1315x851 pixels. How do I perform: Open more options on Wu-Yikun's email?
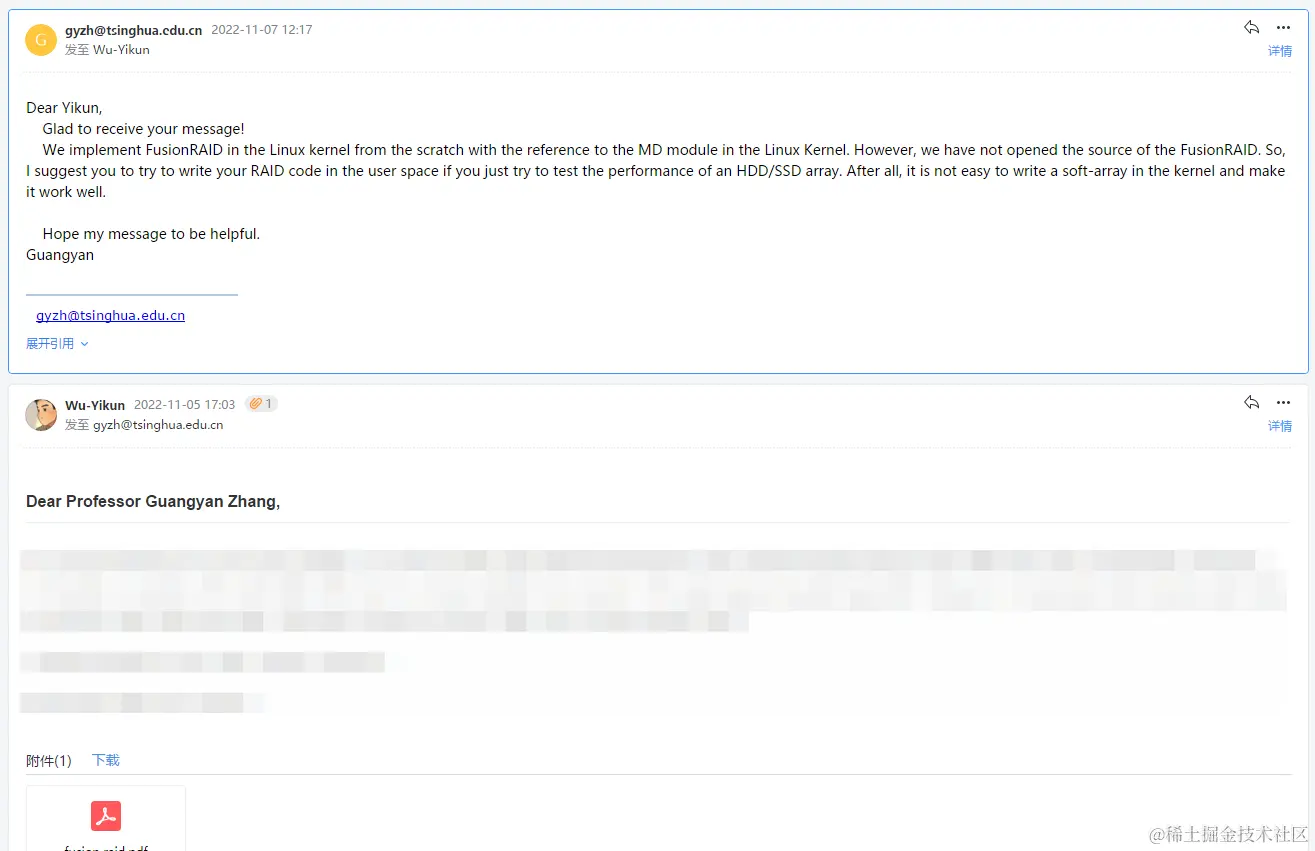pyautogui.click(x=1284, y=402)
